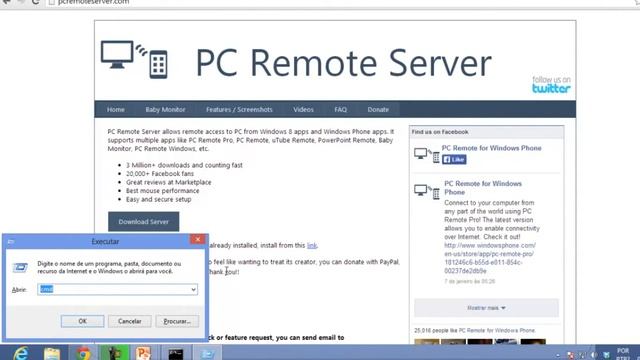This screenshot has height=360, width=640.
Task: Close the Executar dialog
Action: [x=198, y=240]
